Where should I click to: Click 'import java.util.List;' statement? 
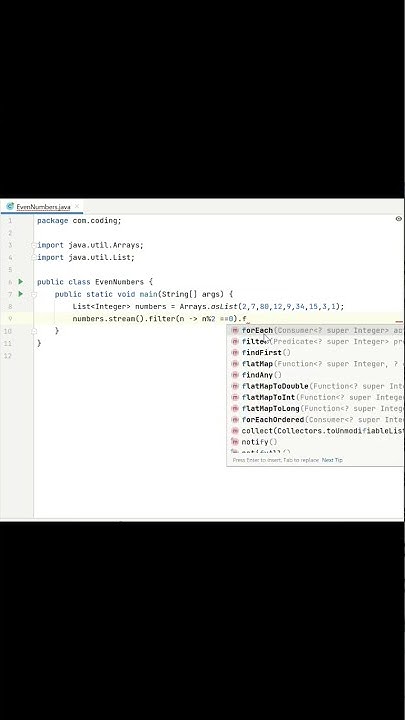coord(86,258)
